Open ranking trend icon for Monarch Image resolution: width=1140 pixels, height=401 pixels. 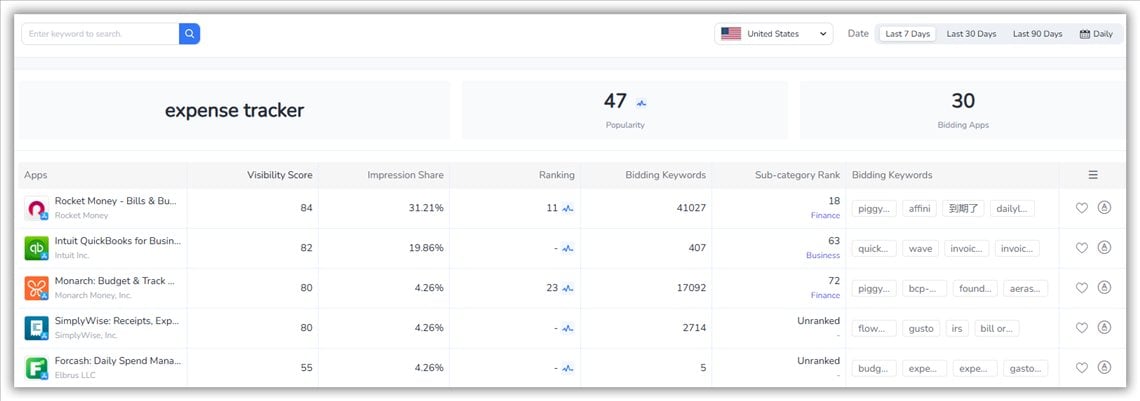tap(568, 288)
